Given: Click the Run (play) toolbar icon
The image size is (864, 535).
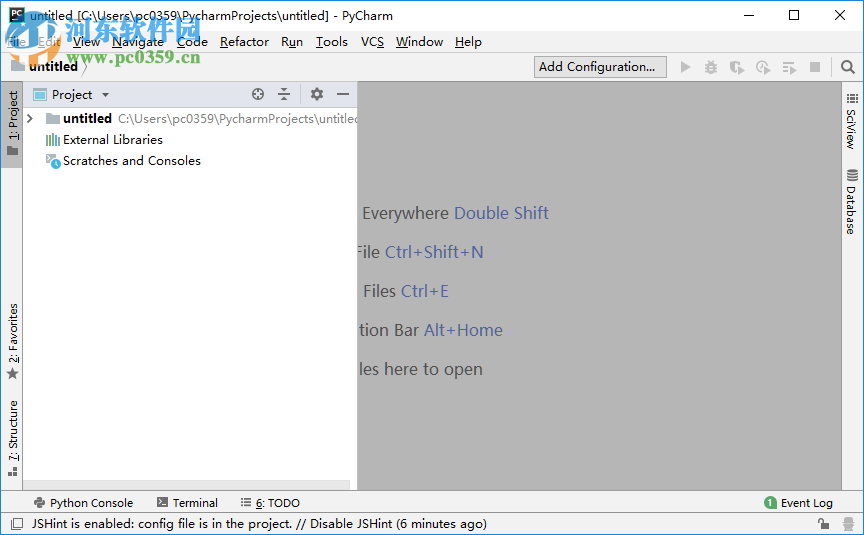Looking at the screenshot, I should (685, 67).
